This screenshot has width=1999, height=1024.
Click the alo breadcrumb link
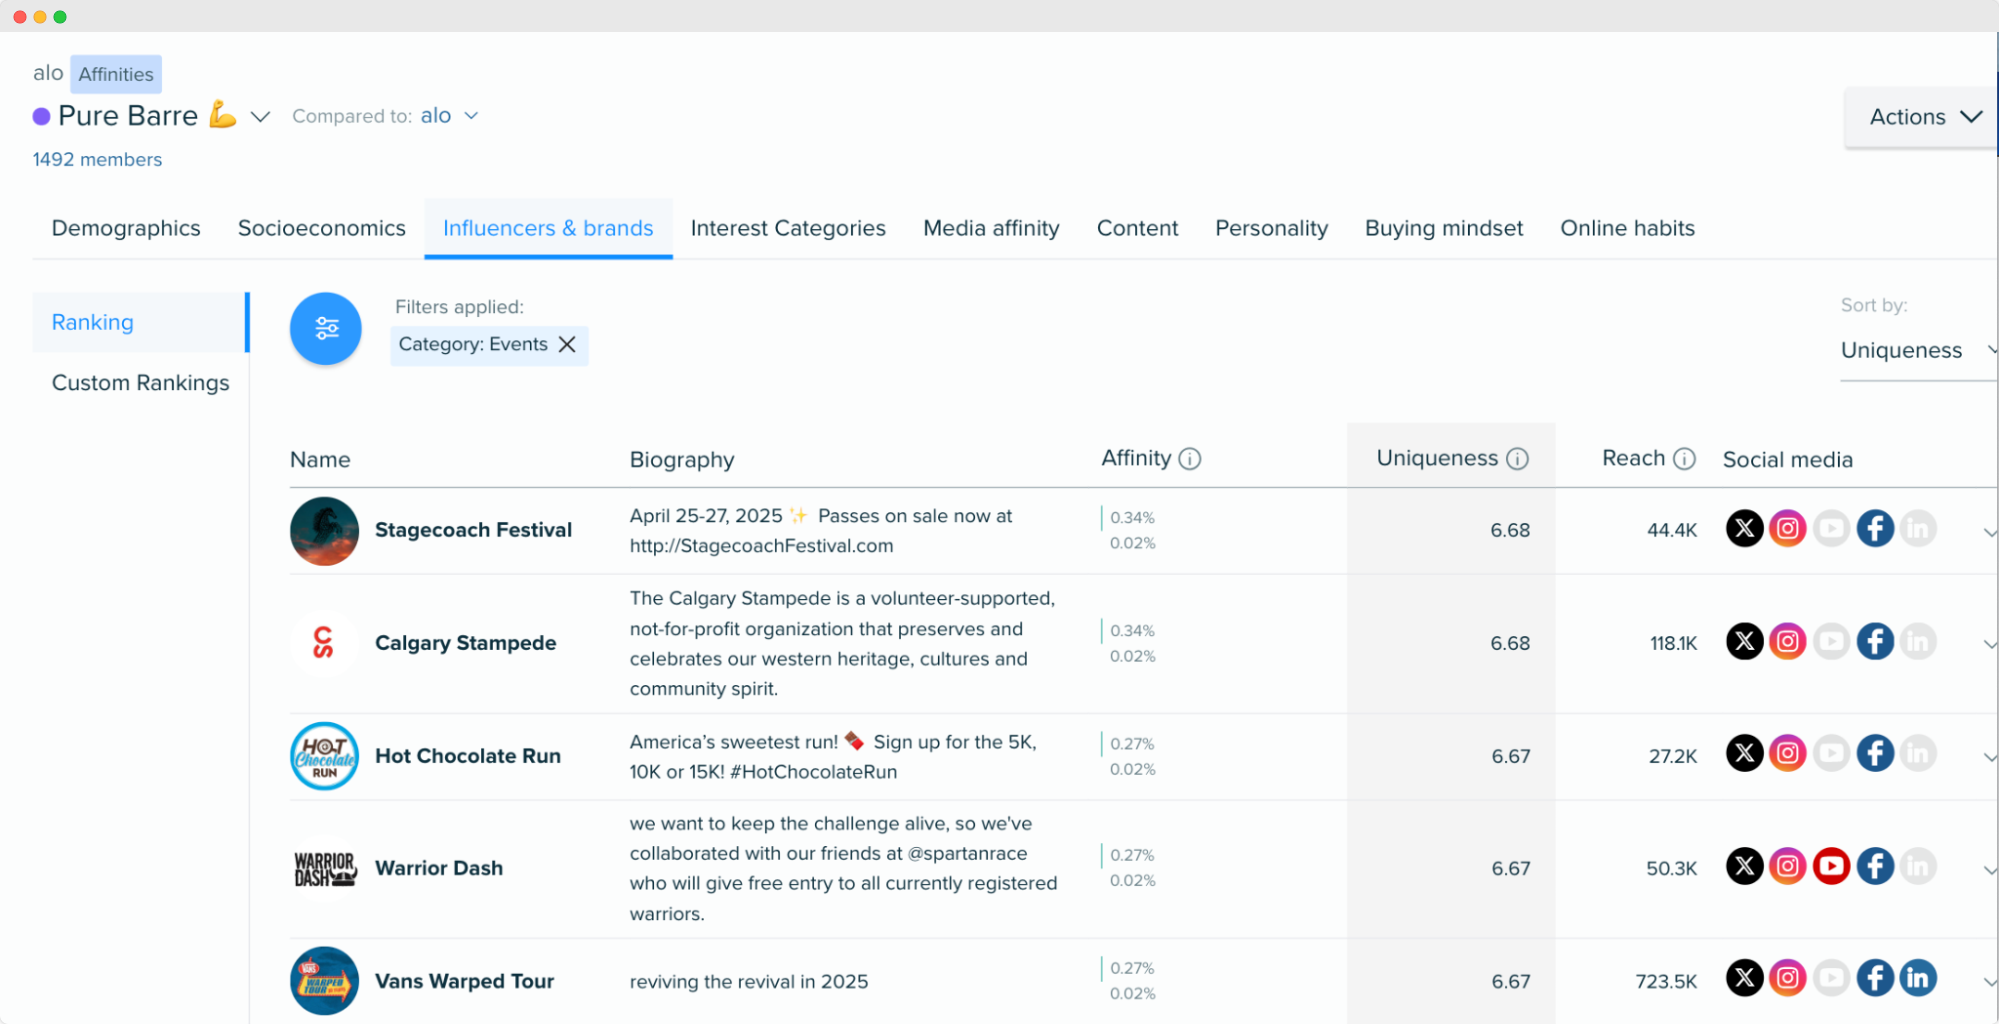(48, 73)
